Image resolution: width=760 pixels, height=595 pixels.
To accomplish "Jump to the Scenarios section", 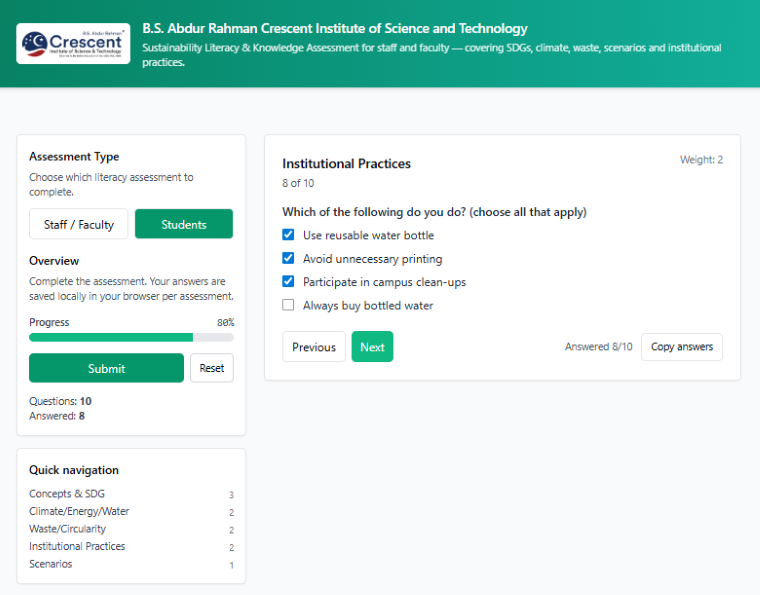I will pos(51,564).
